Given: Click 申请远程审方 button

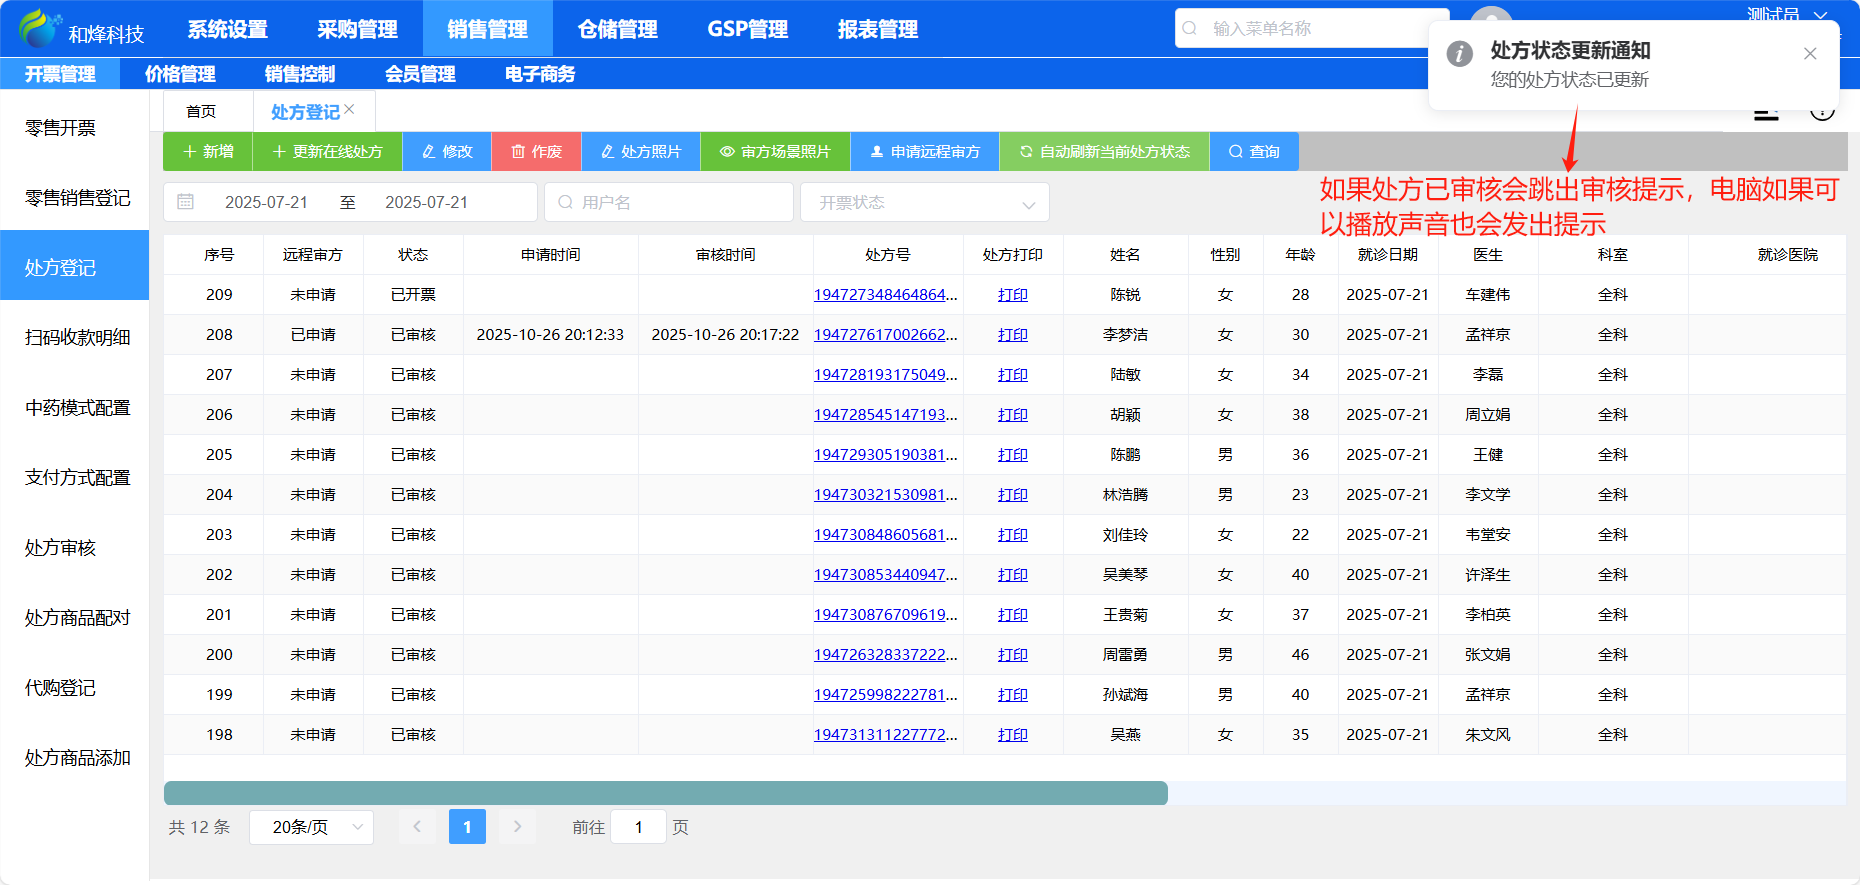Looking at the screenshot, I should pos(924,152).
